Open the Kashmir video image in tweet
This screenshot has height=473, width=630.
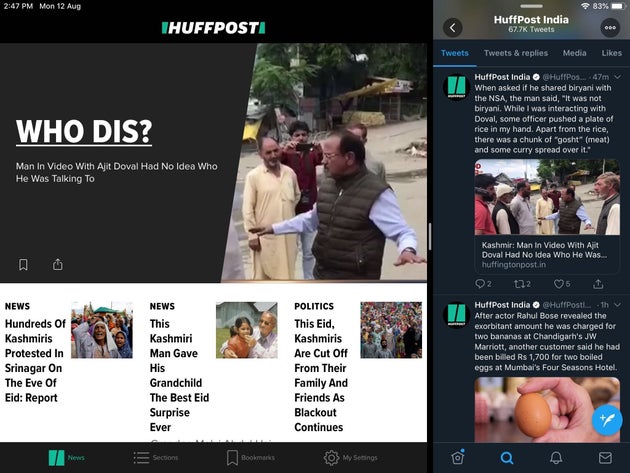[547, 197]
